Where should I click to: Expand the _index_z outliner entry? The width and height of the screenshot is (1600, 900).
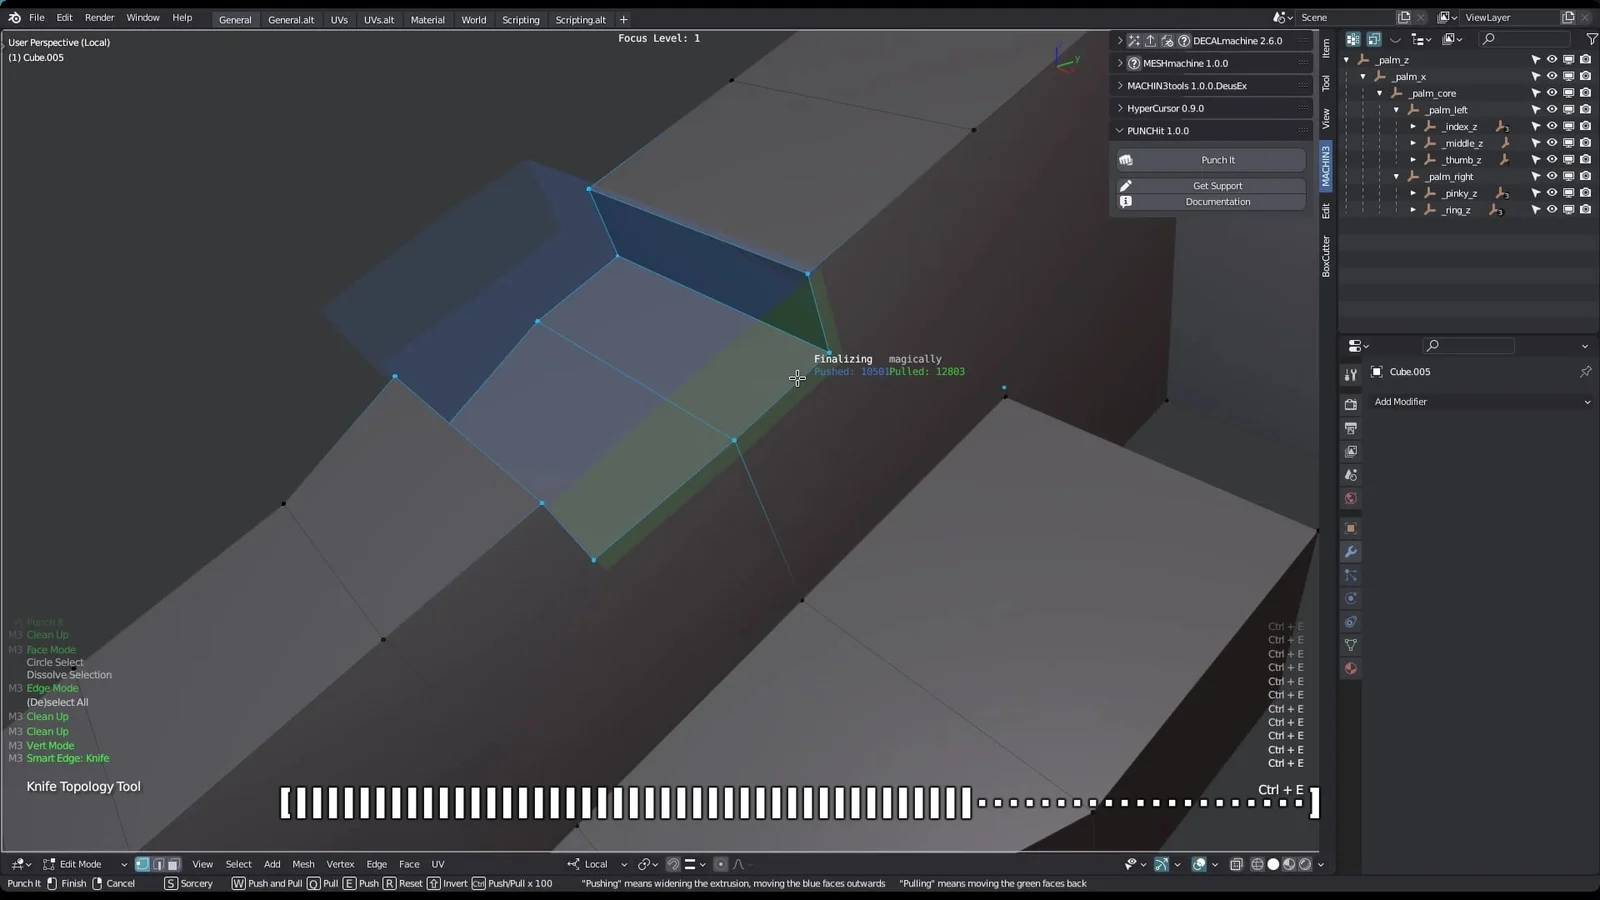click(1414, 126)
